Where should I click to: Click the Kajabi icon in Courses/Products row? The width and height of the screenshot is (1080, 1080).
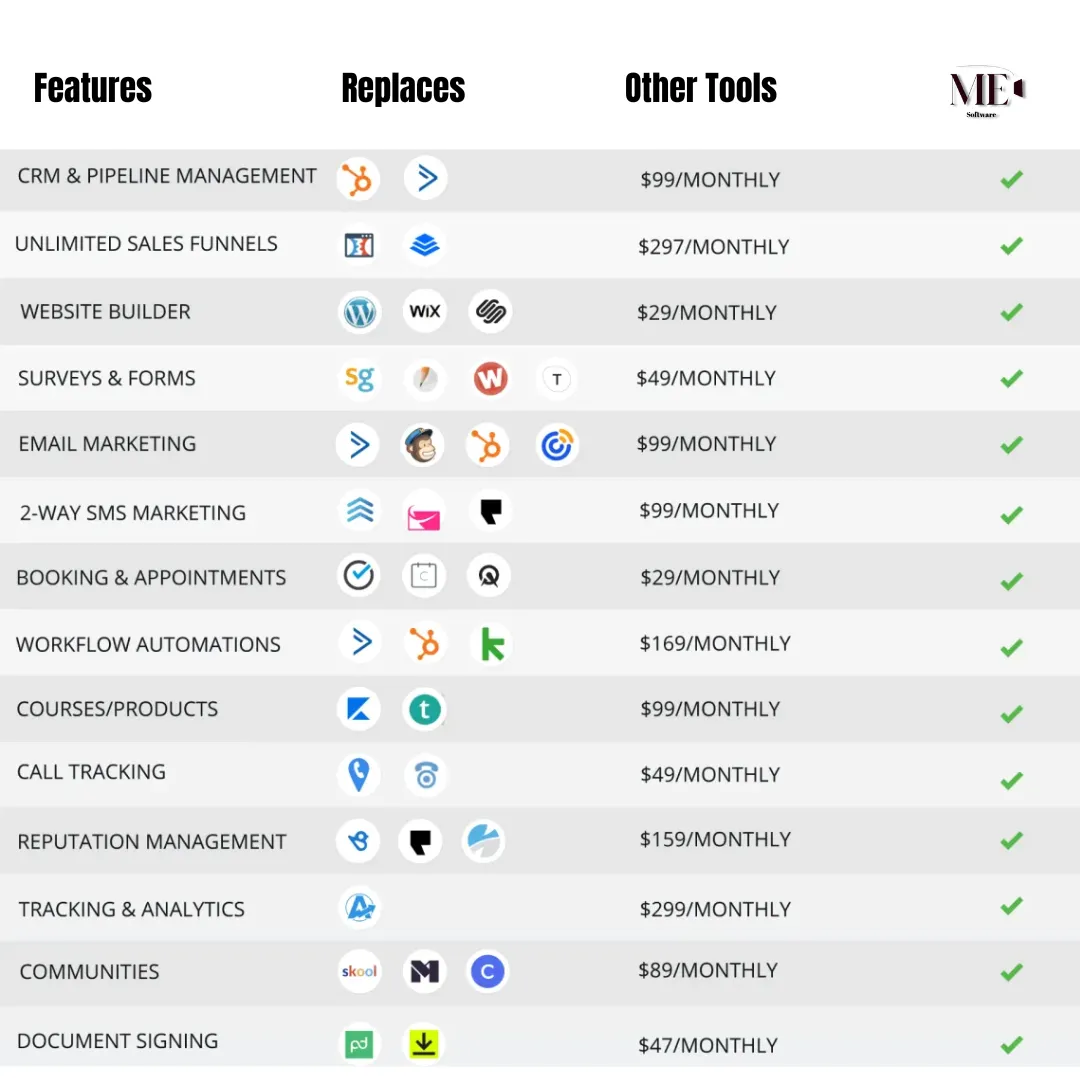click(358, 709)
